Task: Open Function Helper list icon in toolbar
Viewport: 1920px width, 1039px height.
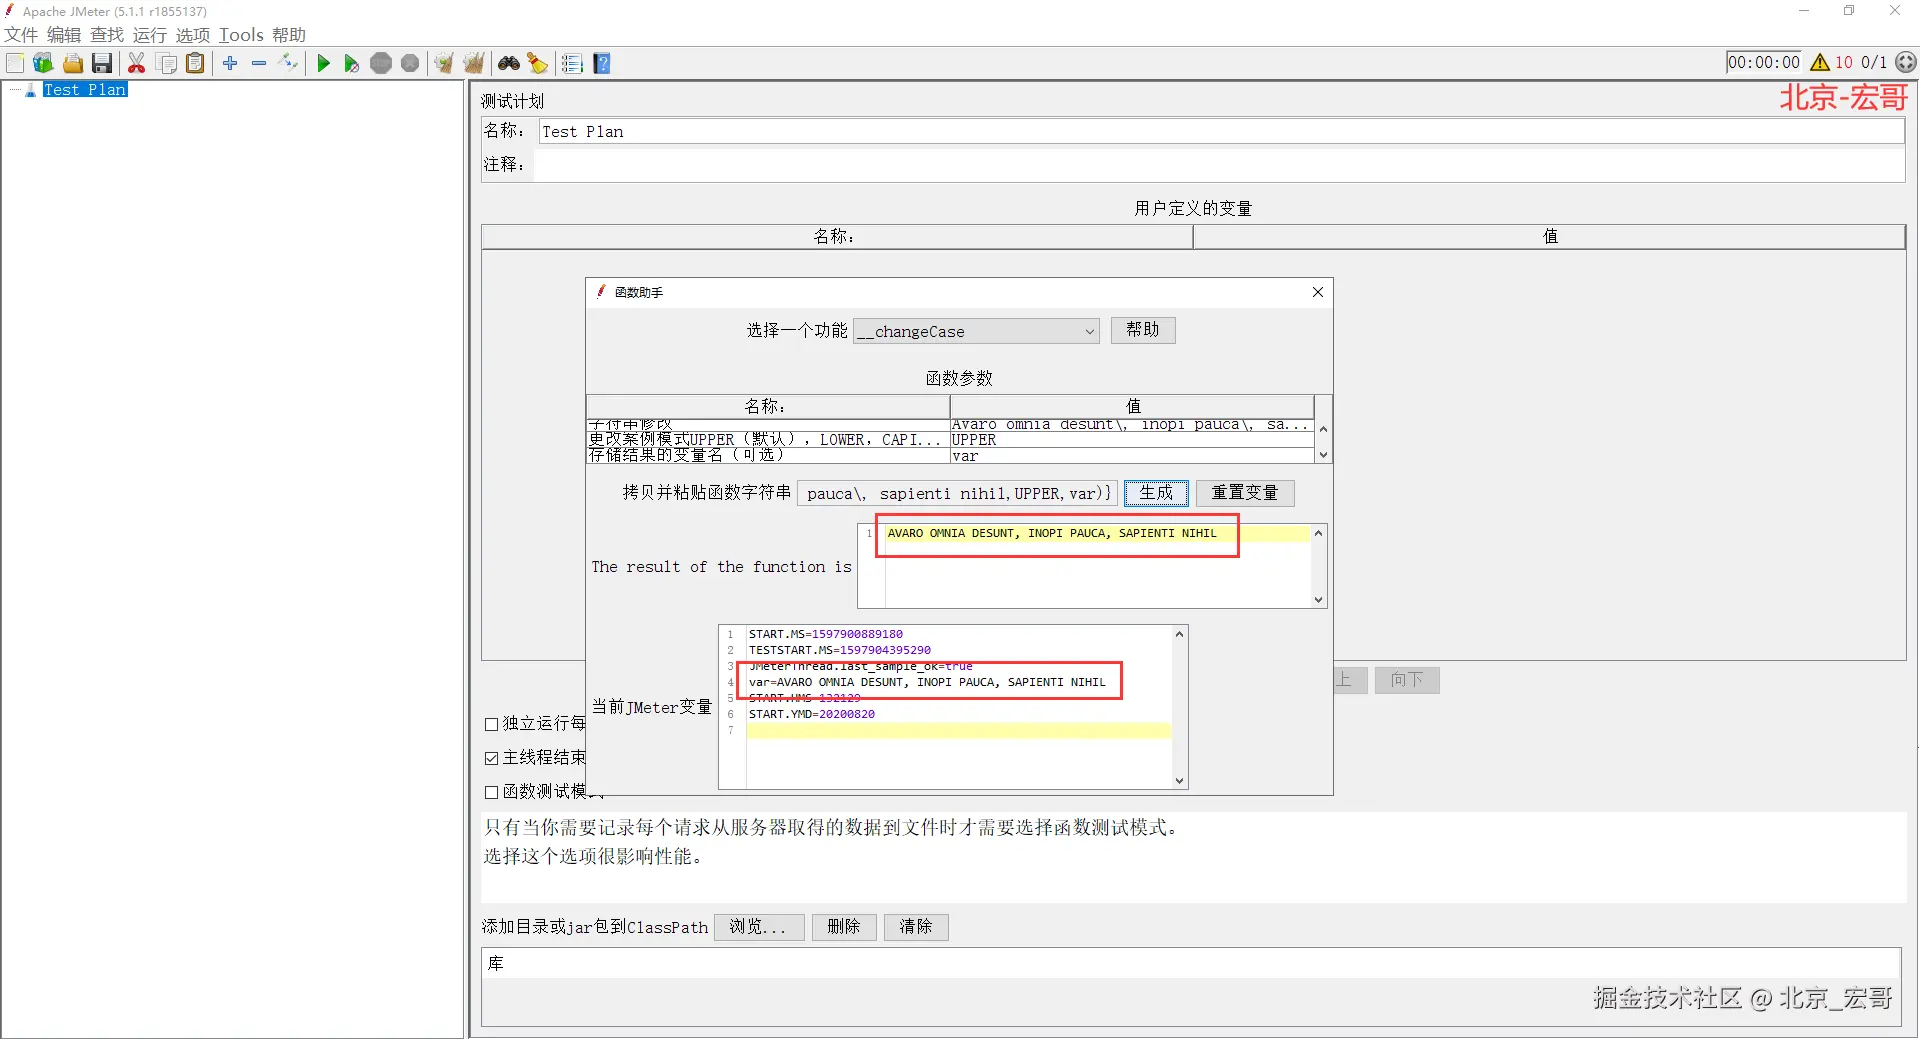Action: tap(572, 63)
